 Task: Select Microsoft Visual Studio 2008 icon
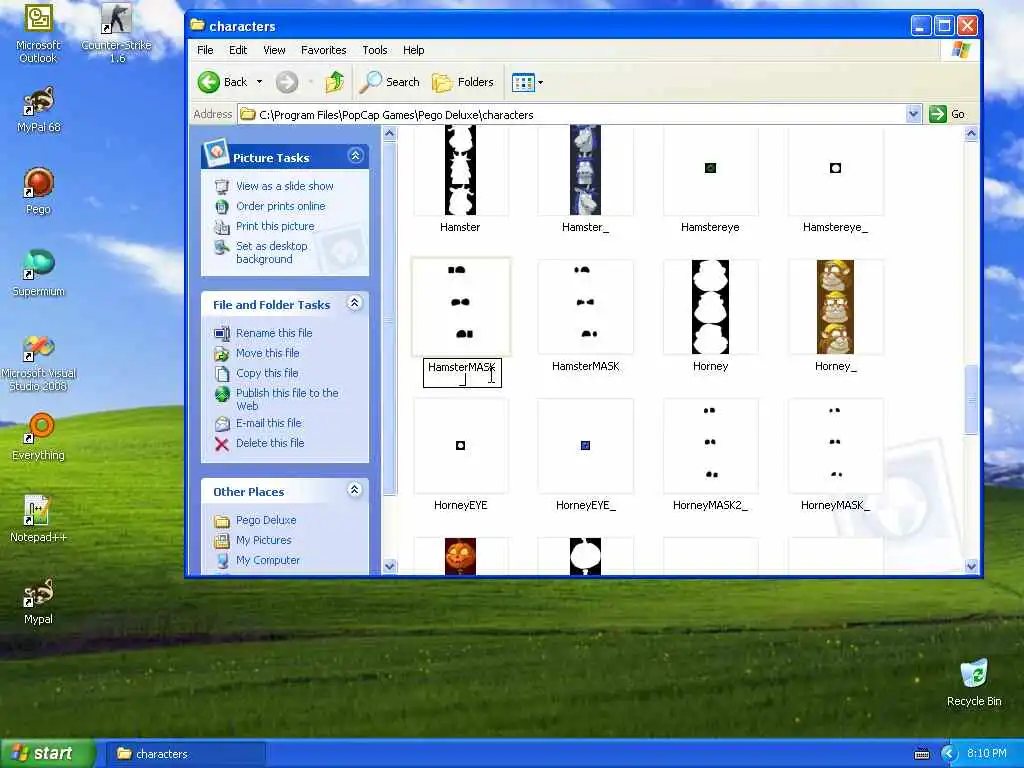point(38,363)
